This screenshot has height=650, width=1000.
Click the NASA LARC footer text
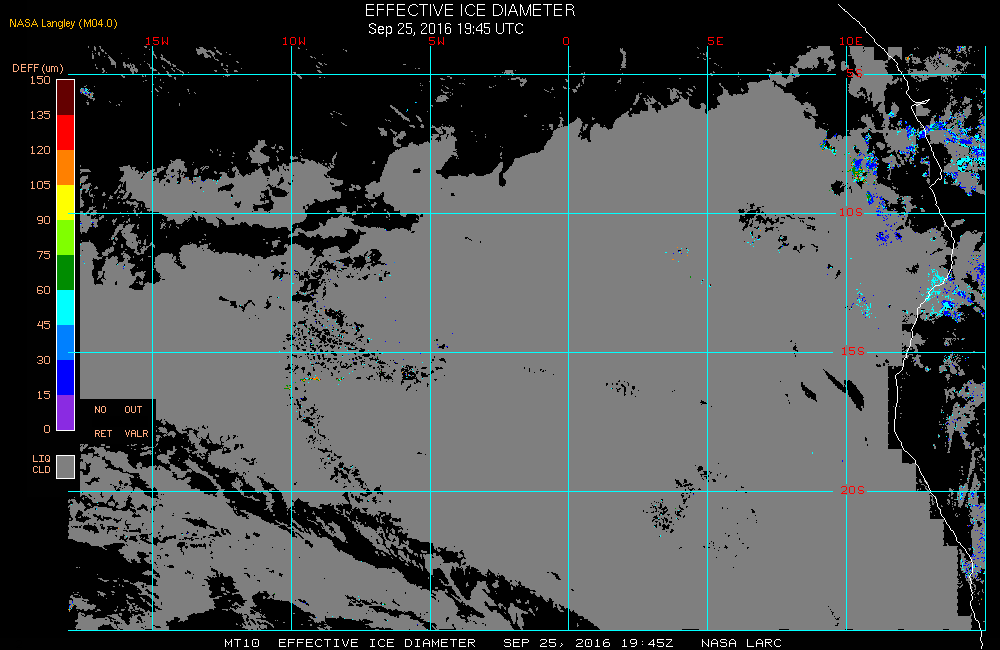(x=741, y=643)
